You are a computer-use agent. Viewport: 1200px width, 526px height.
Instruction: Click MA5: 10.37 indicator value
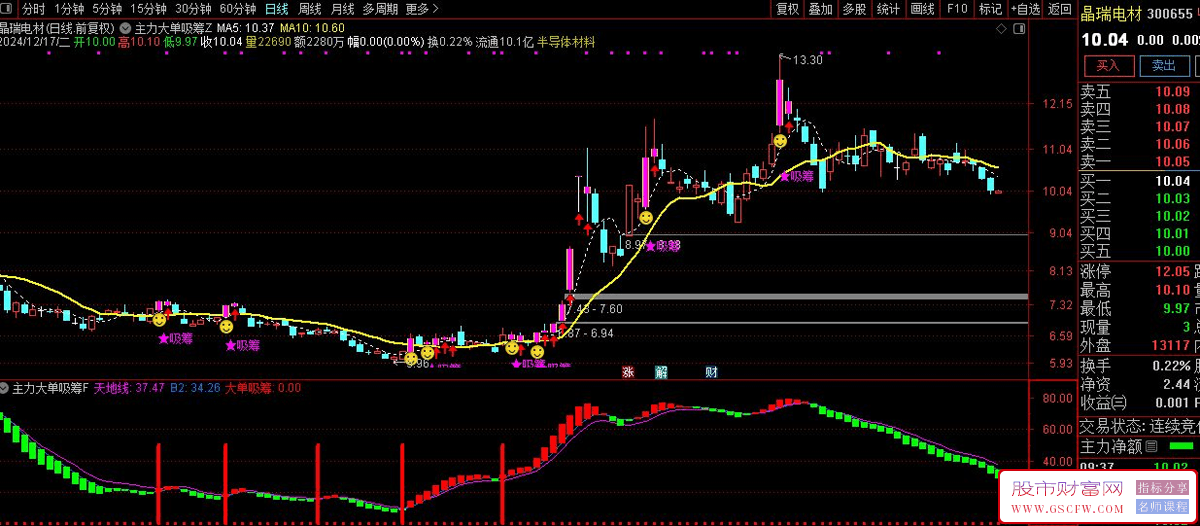click(x=245, y=29)
